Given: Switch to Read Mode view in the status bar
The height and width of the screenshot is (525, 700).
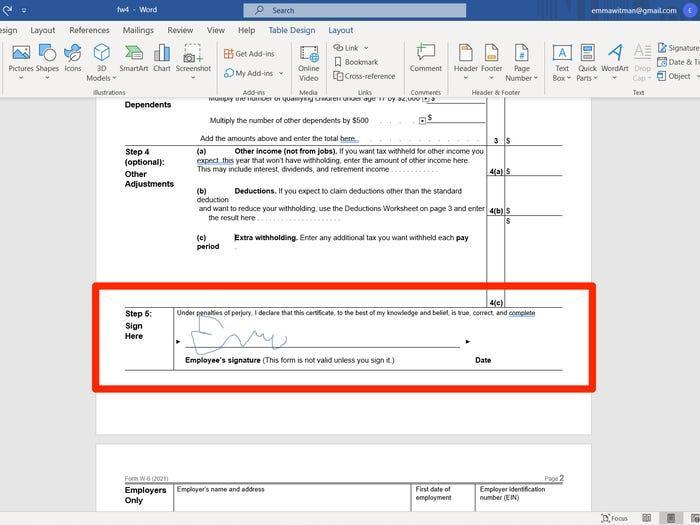Looking at the screenshot, I should click(646, 518).
